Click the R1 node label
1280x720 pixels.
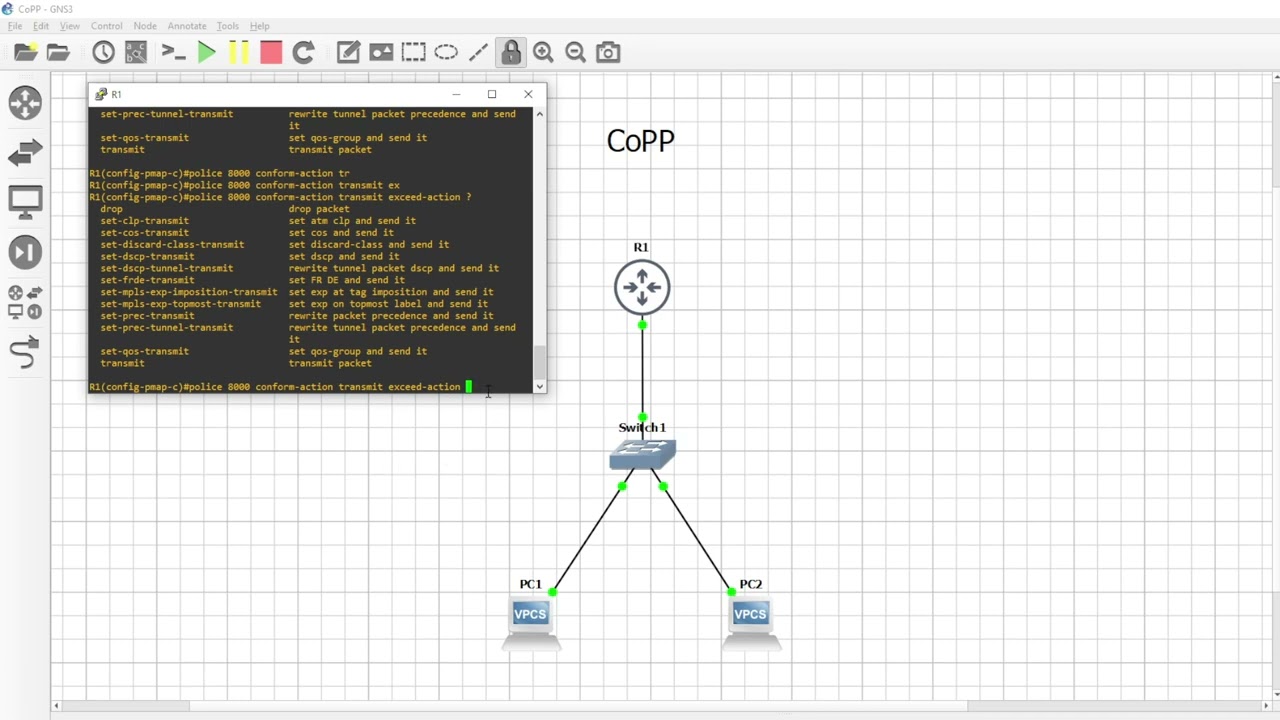[641, 247]
